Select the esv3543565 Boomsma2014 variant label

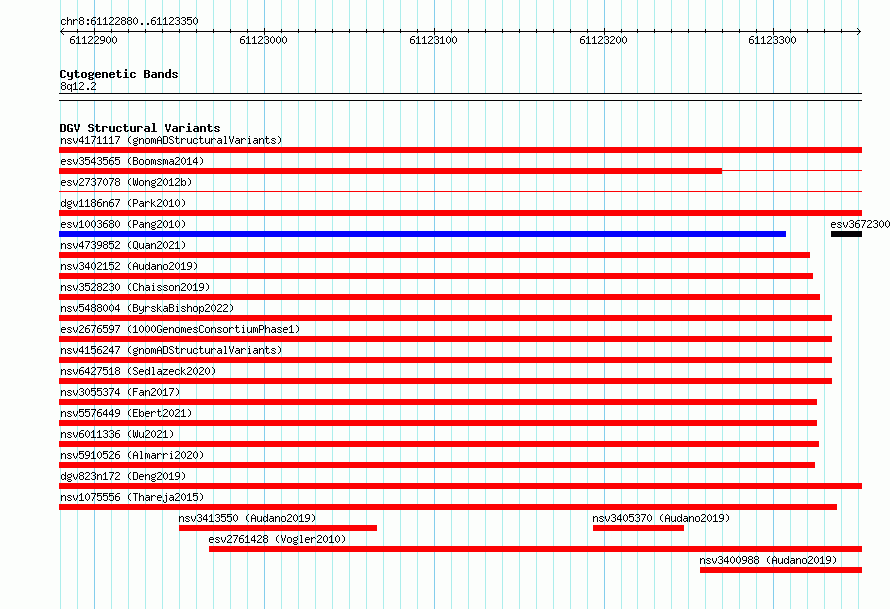(x=132, y=161)
